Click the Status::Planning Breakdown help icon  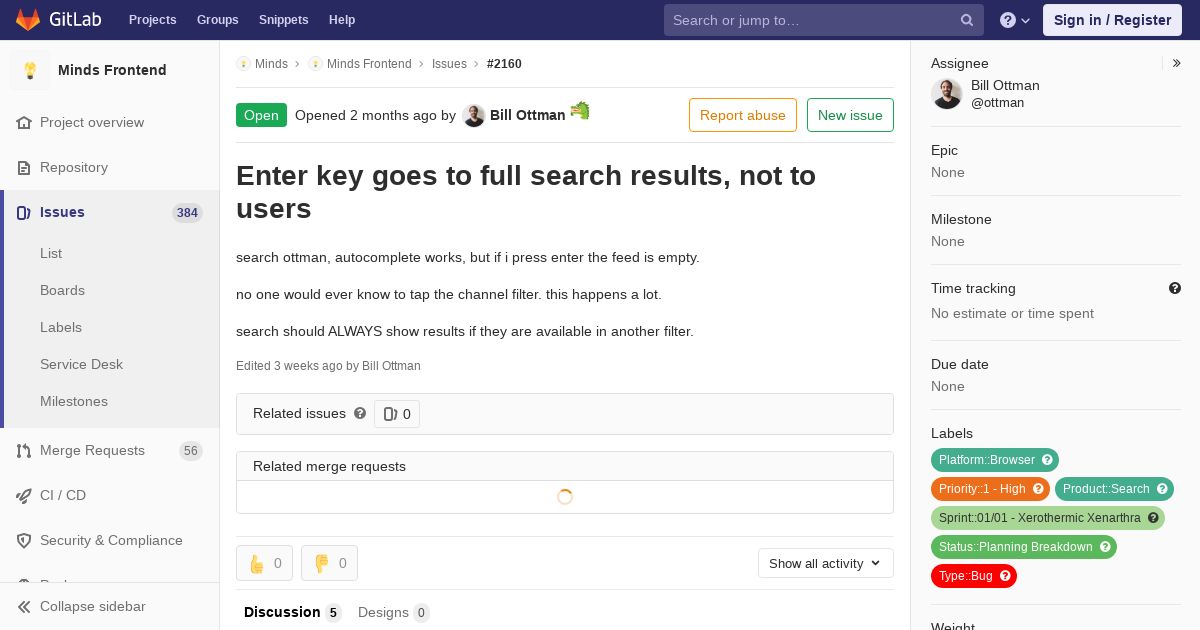click(x=1105, y=547)
